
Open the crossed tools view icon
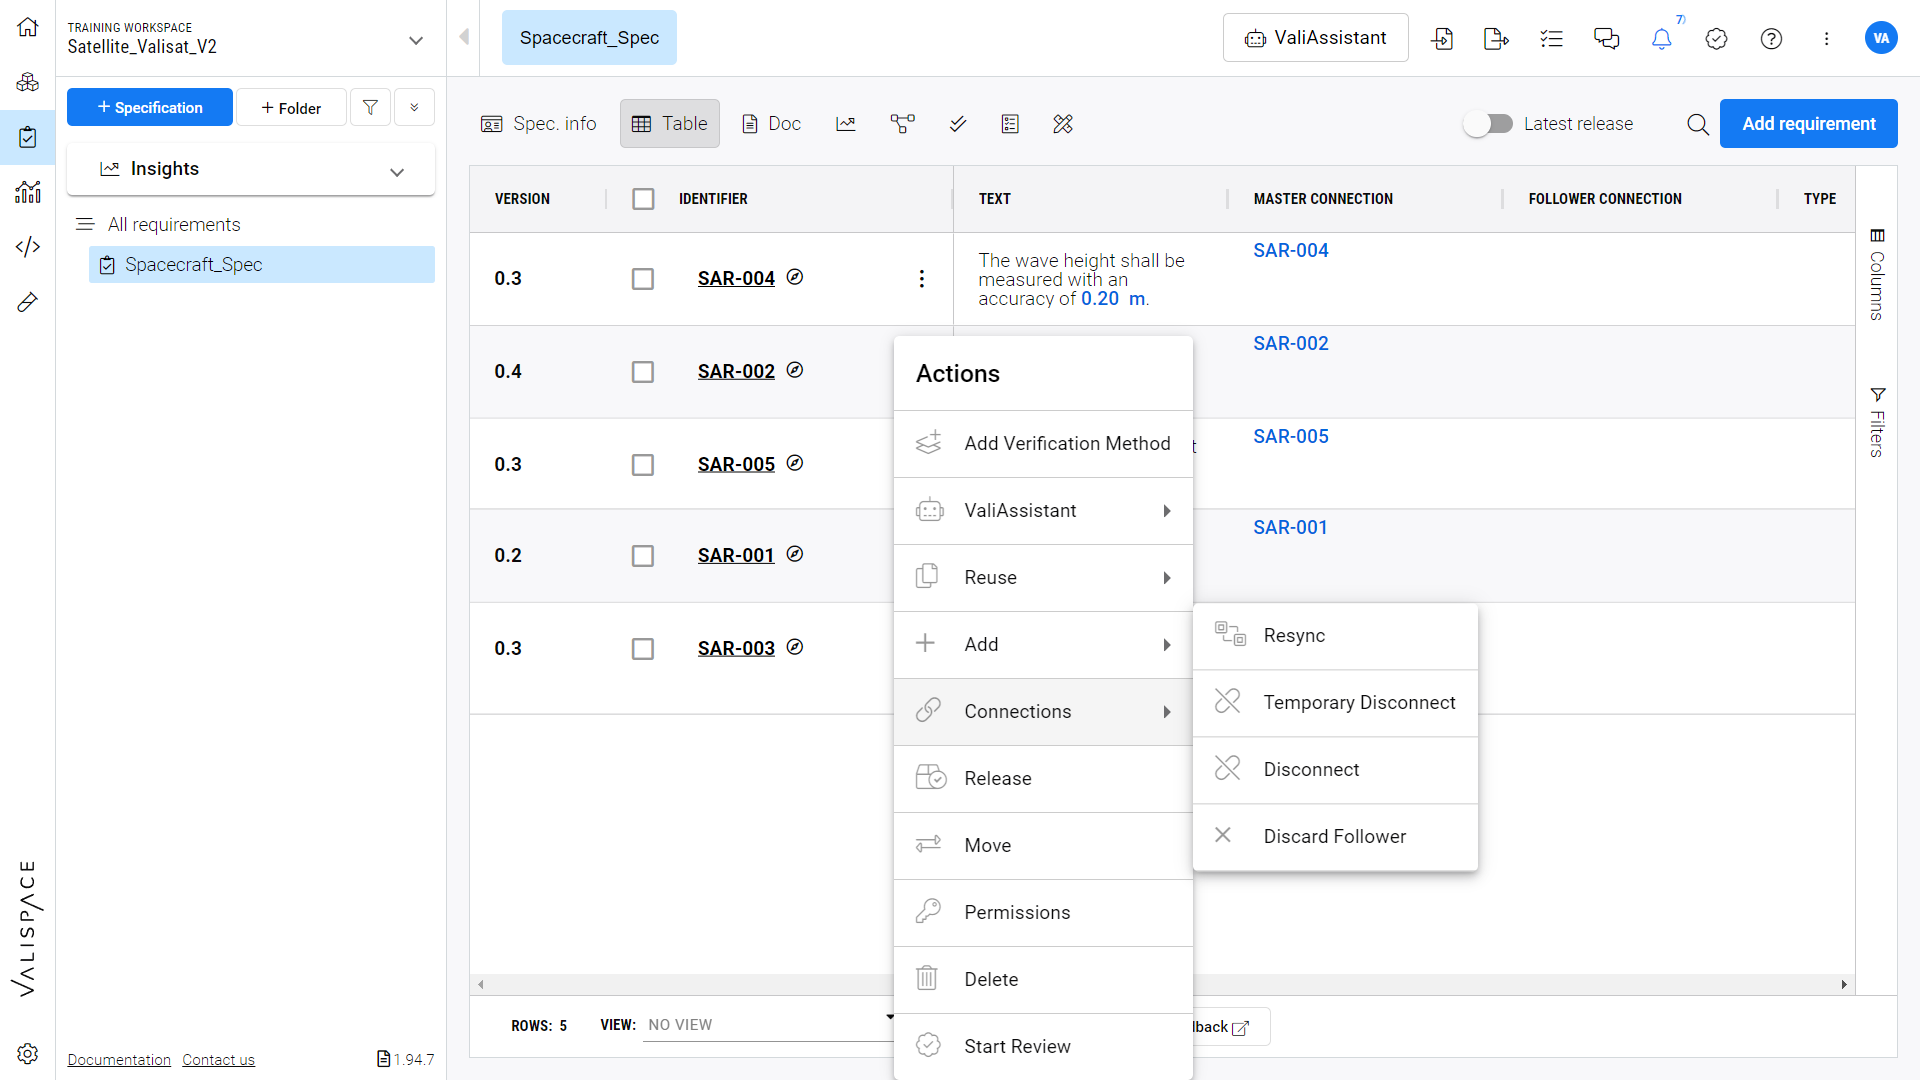(x=1063, y=124)
